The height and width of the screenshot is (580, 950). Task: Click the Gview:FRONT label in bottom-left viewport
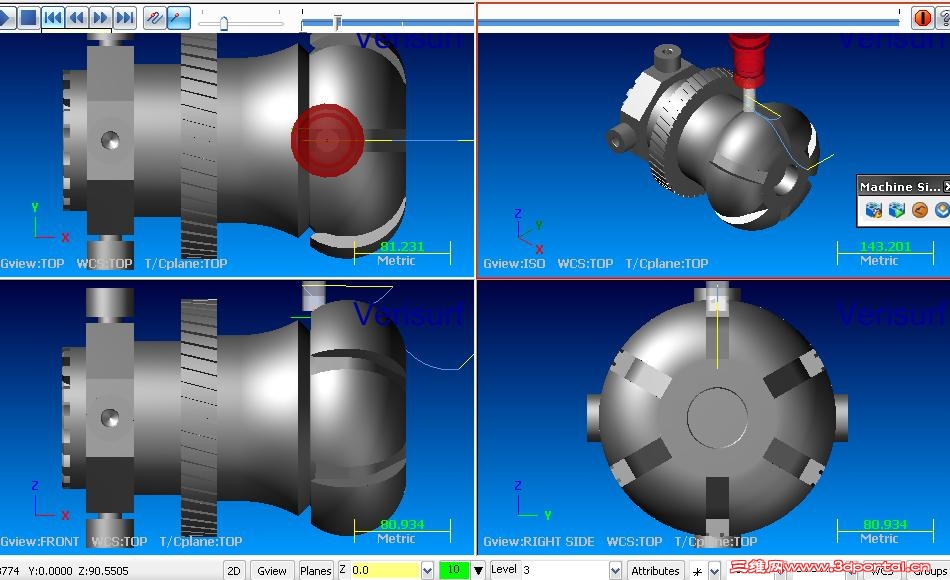tap(40, 541)
